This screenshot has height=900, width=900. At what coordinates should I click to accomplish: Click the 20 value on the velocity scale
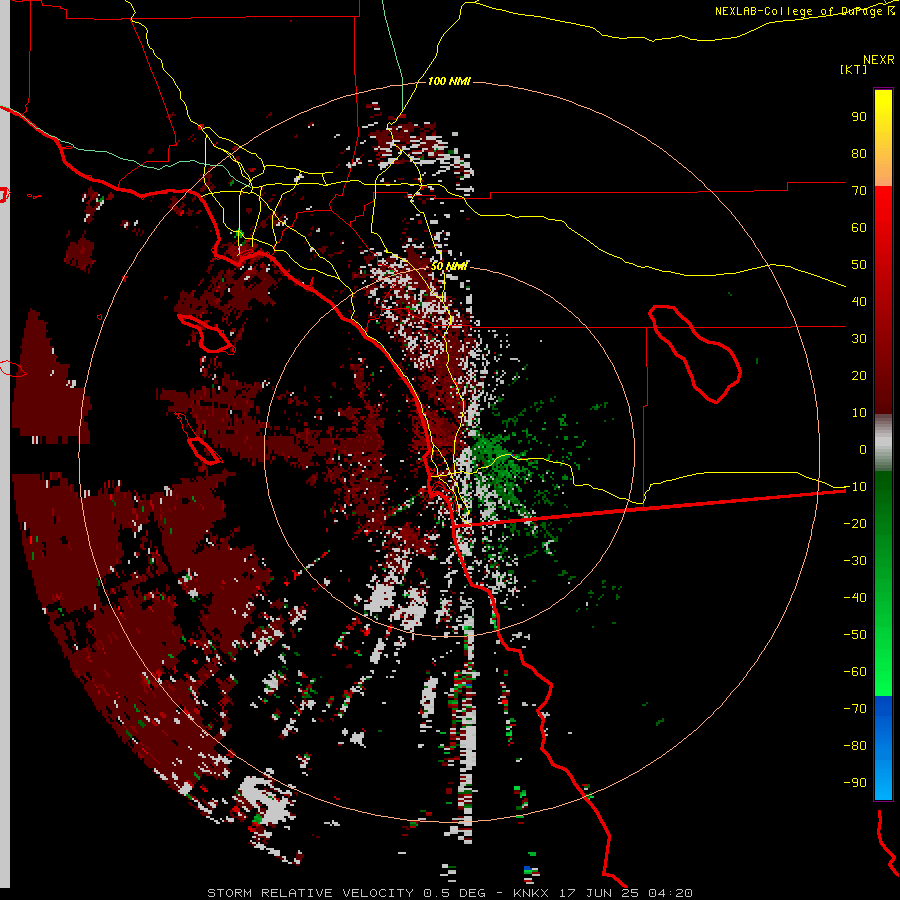pos(859,375)
